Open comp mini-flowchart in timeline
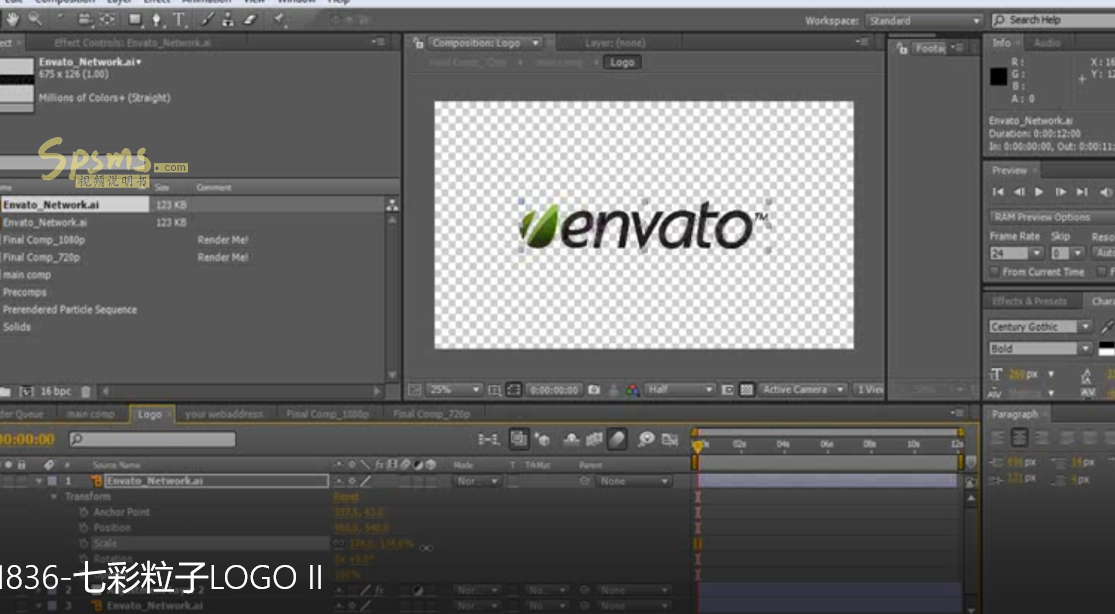The width and height of the screenshot is (1115, 614). (489, 440)
